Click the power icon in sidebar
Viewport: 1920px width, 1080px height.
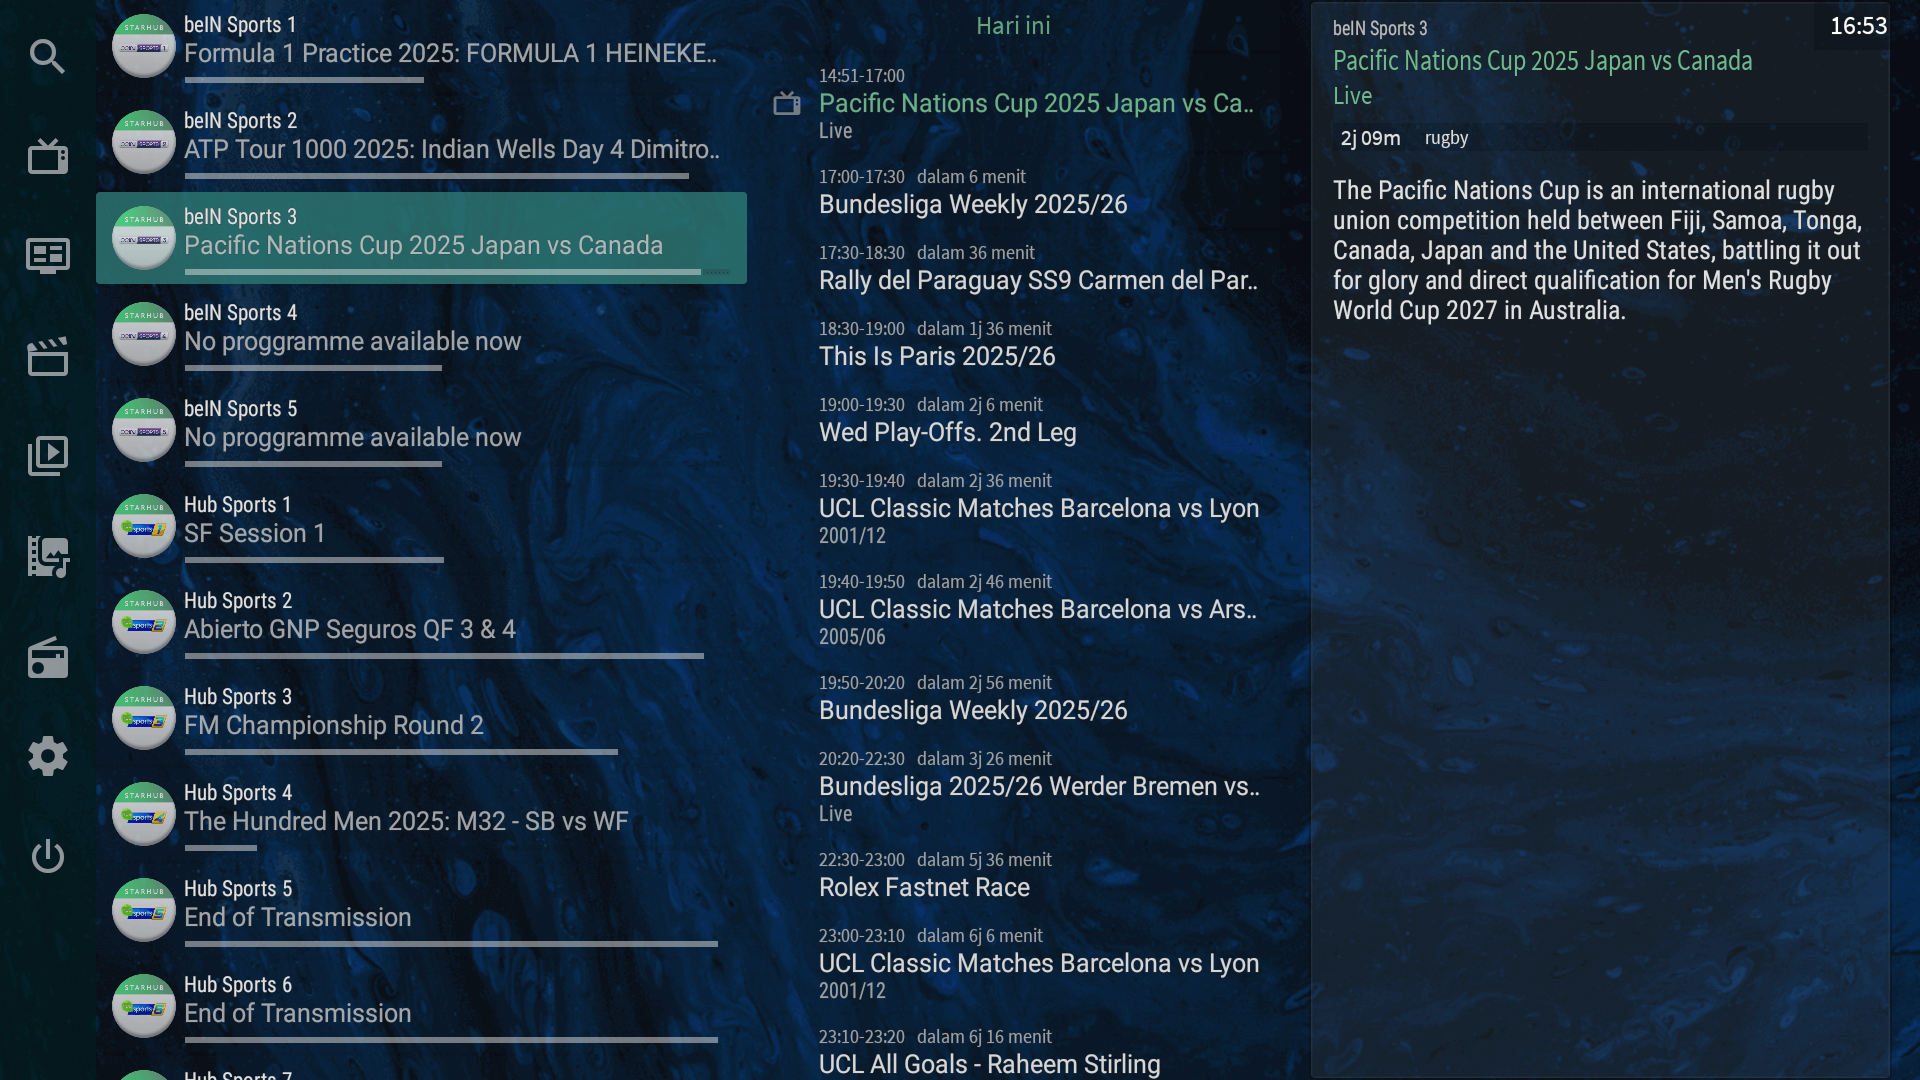[x=47, y=856]
